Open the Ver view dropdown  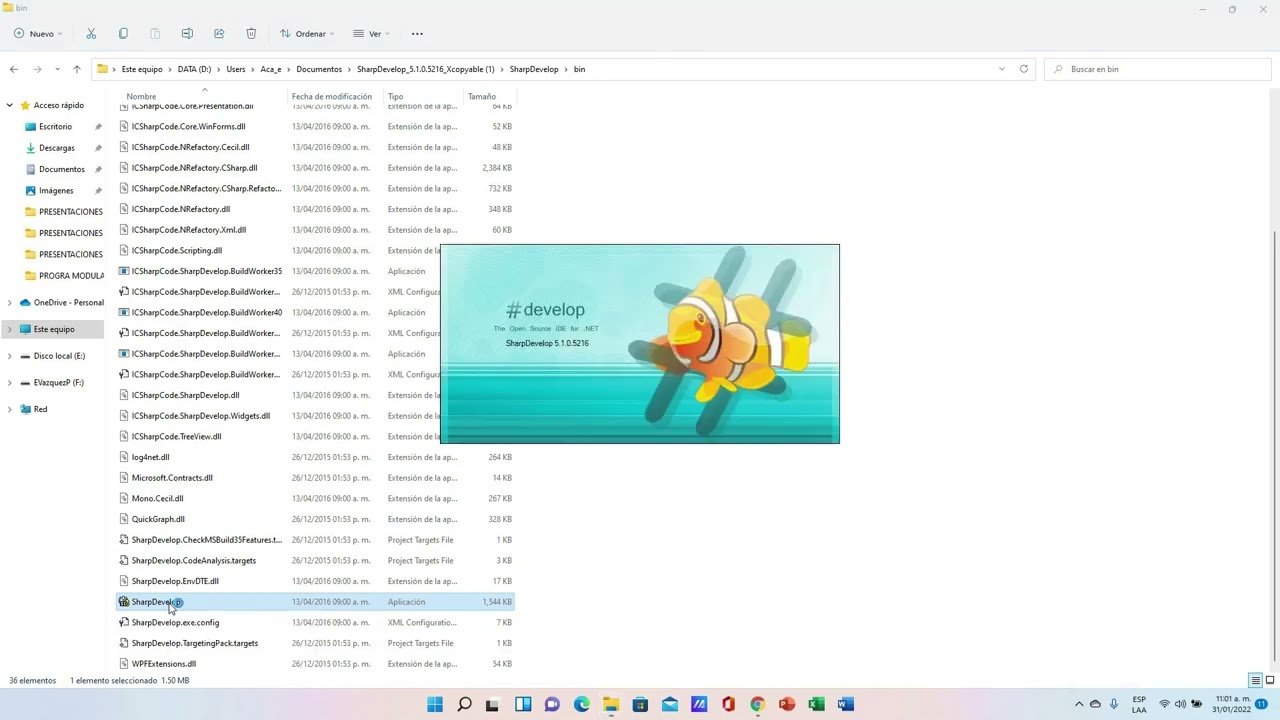[x=371, y=34]
